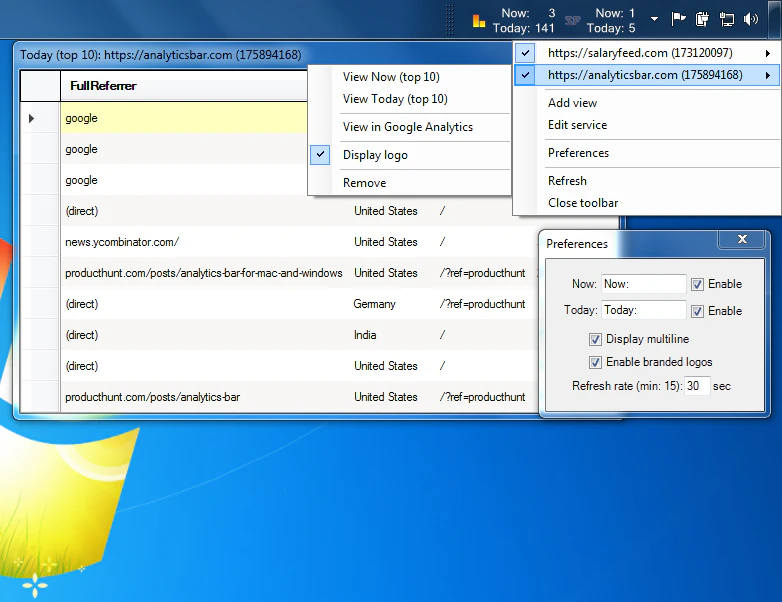
Task: Click the volume speaker tray icon
Action: (751, 19)
